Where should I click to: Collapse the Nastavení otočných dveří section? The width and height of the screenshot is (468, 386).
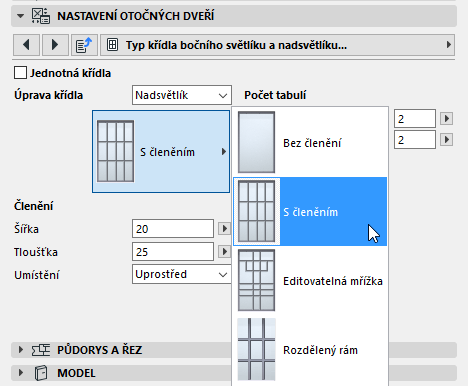pyautogui.click(x=20, y=16)
